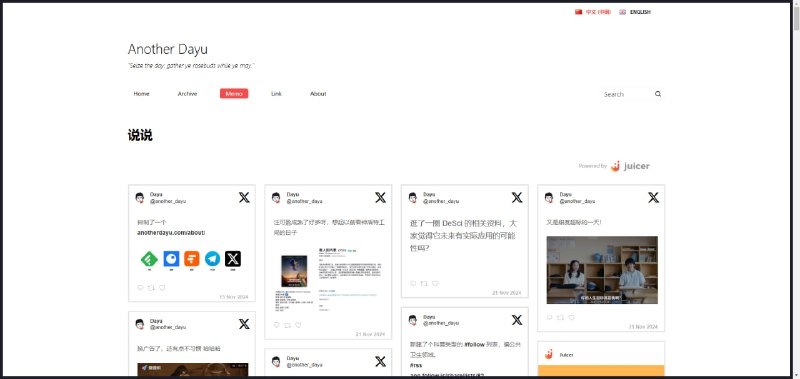Click the Another Dayu site title
Viewport: 800px width, 379px height.
167,49
